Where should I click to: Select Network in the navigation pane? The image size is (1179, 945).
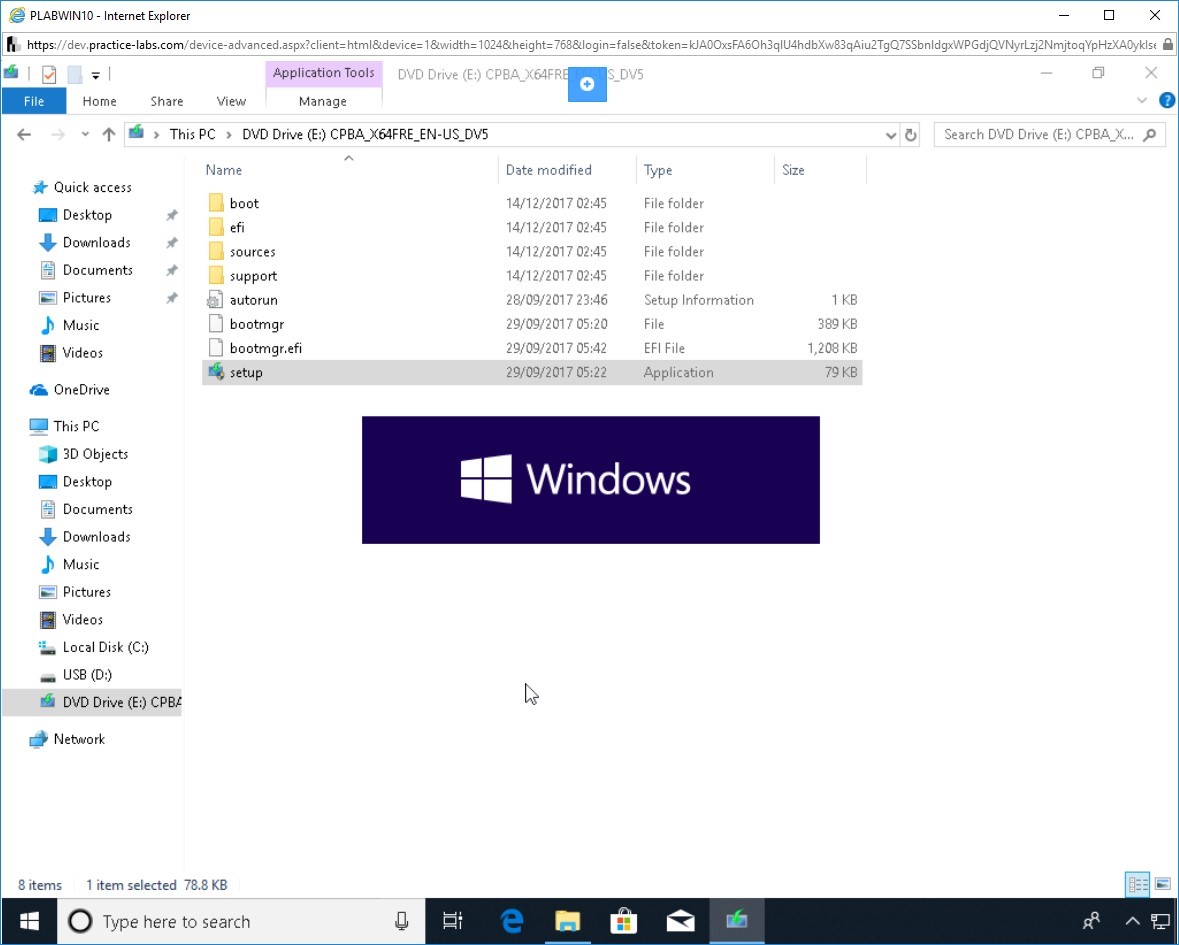click(x=79, y=739)
